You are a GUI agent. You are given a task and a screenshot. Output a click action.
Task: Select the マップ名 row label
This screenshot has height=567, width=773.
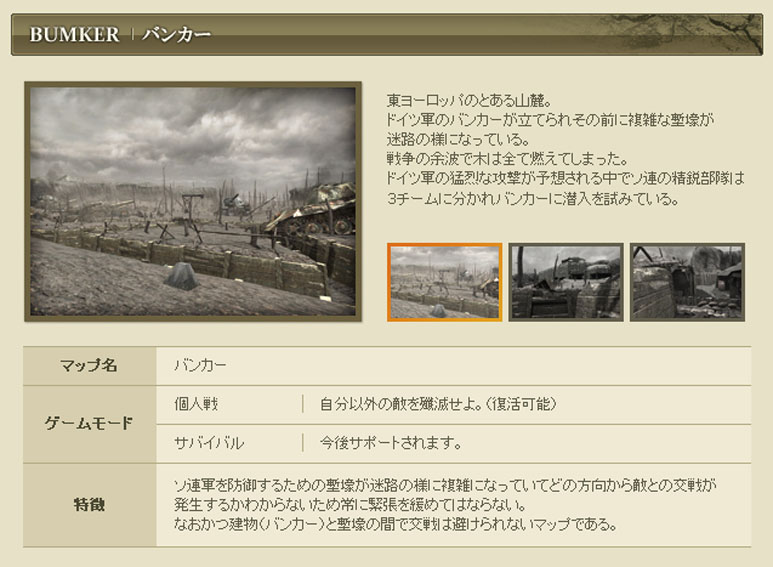click(x=89, y=365)
